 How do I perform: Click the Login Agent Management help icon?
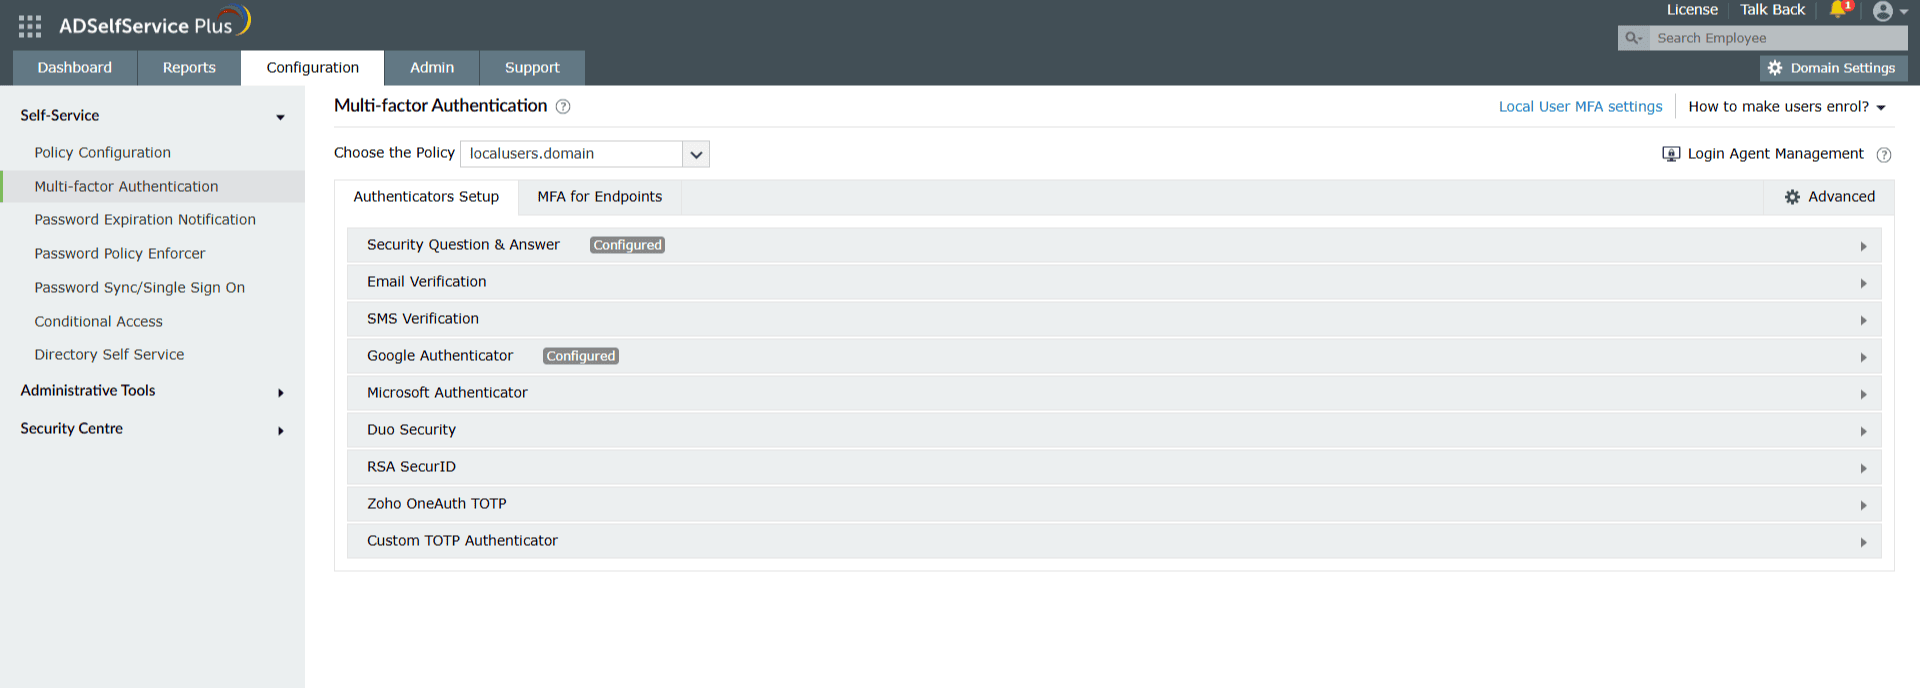pos(1884,155)
